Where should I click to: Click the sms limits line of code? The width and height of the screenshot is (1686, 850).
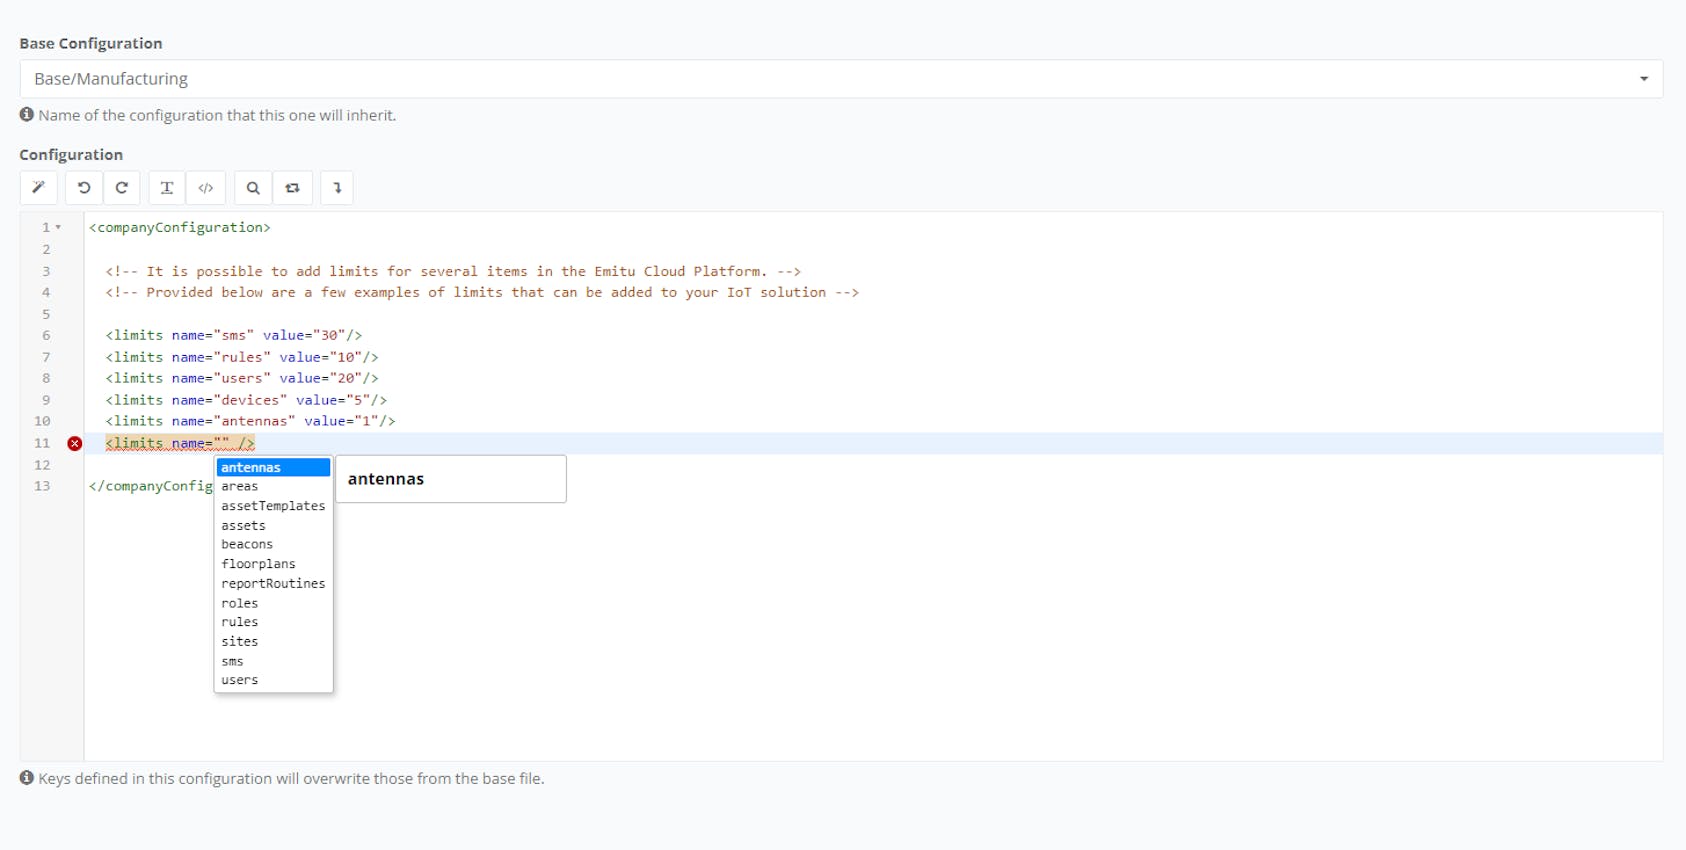[x=234, y=336]
